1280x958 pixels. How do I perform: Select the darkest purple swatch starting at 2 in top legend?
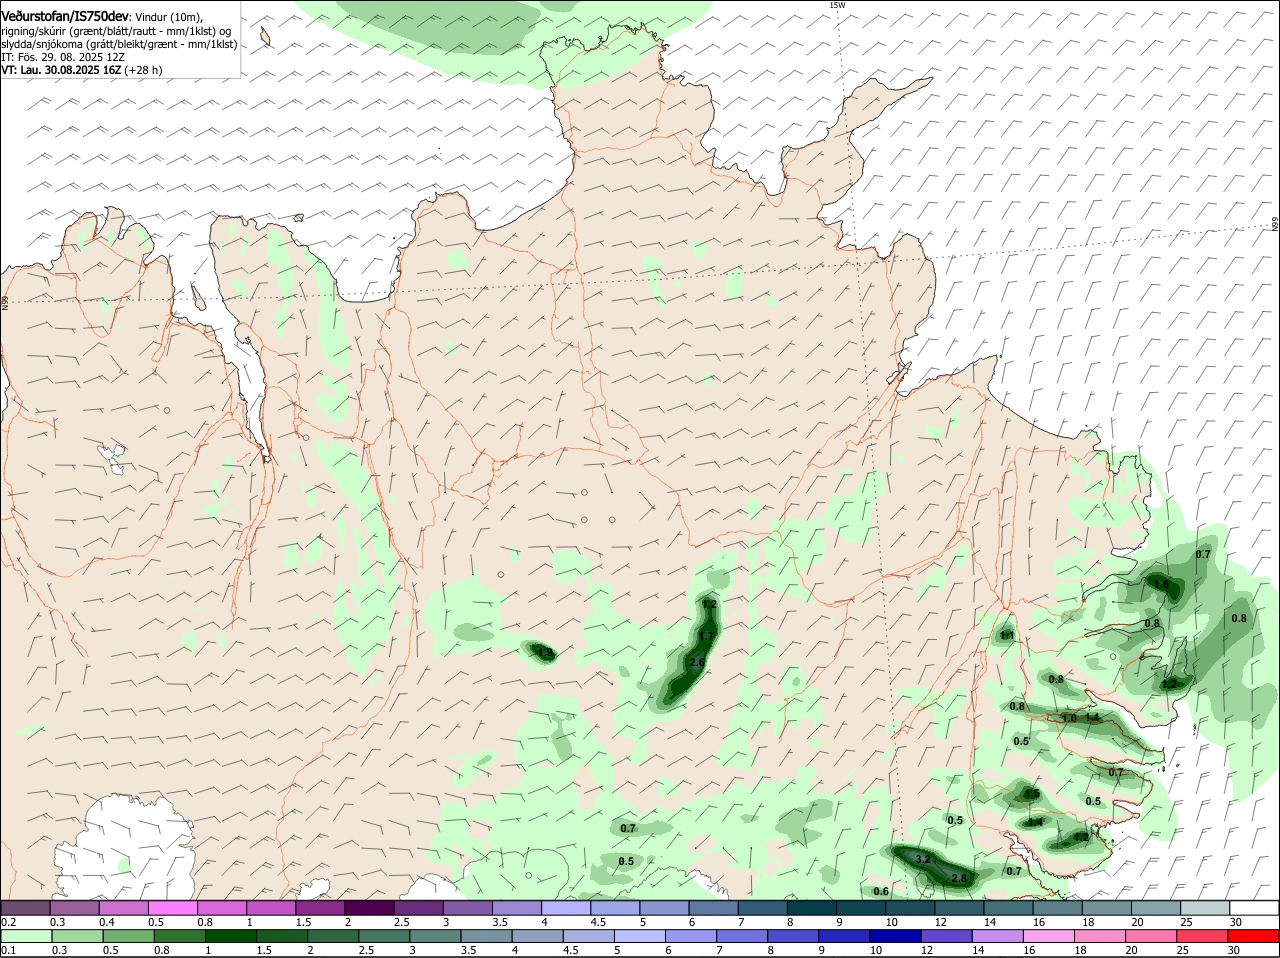(x=369, y=907)
